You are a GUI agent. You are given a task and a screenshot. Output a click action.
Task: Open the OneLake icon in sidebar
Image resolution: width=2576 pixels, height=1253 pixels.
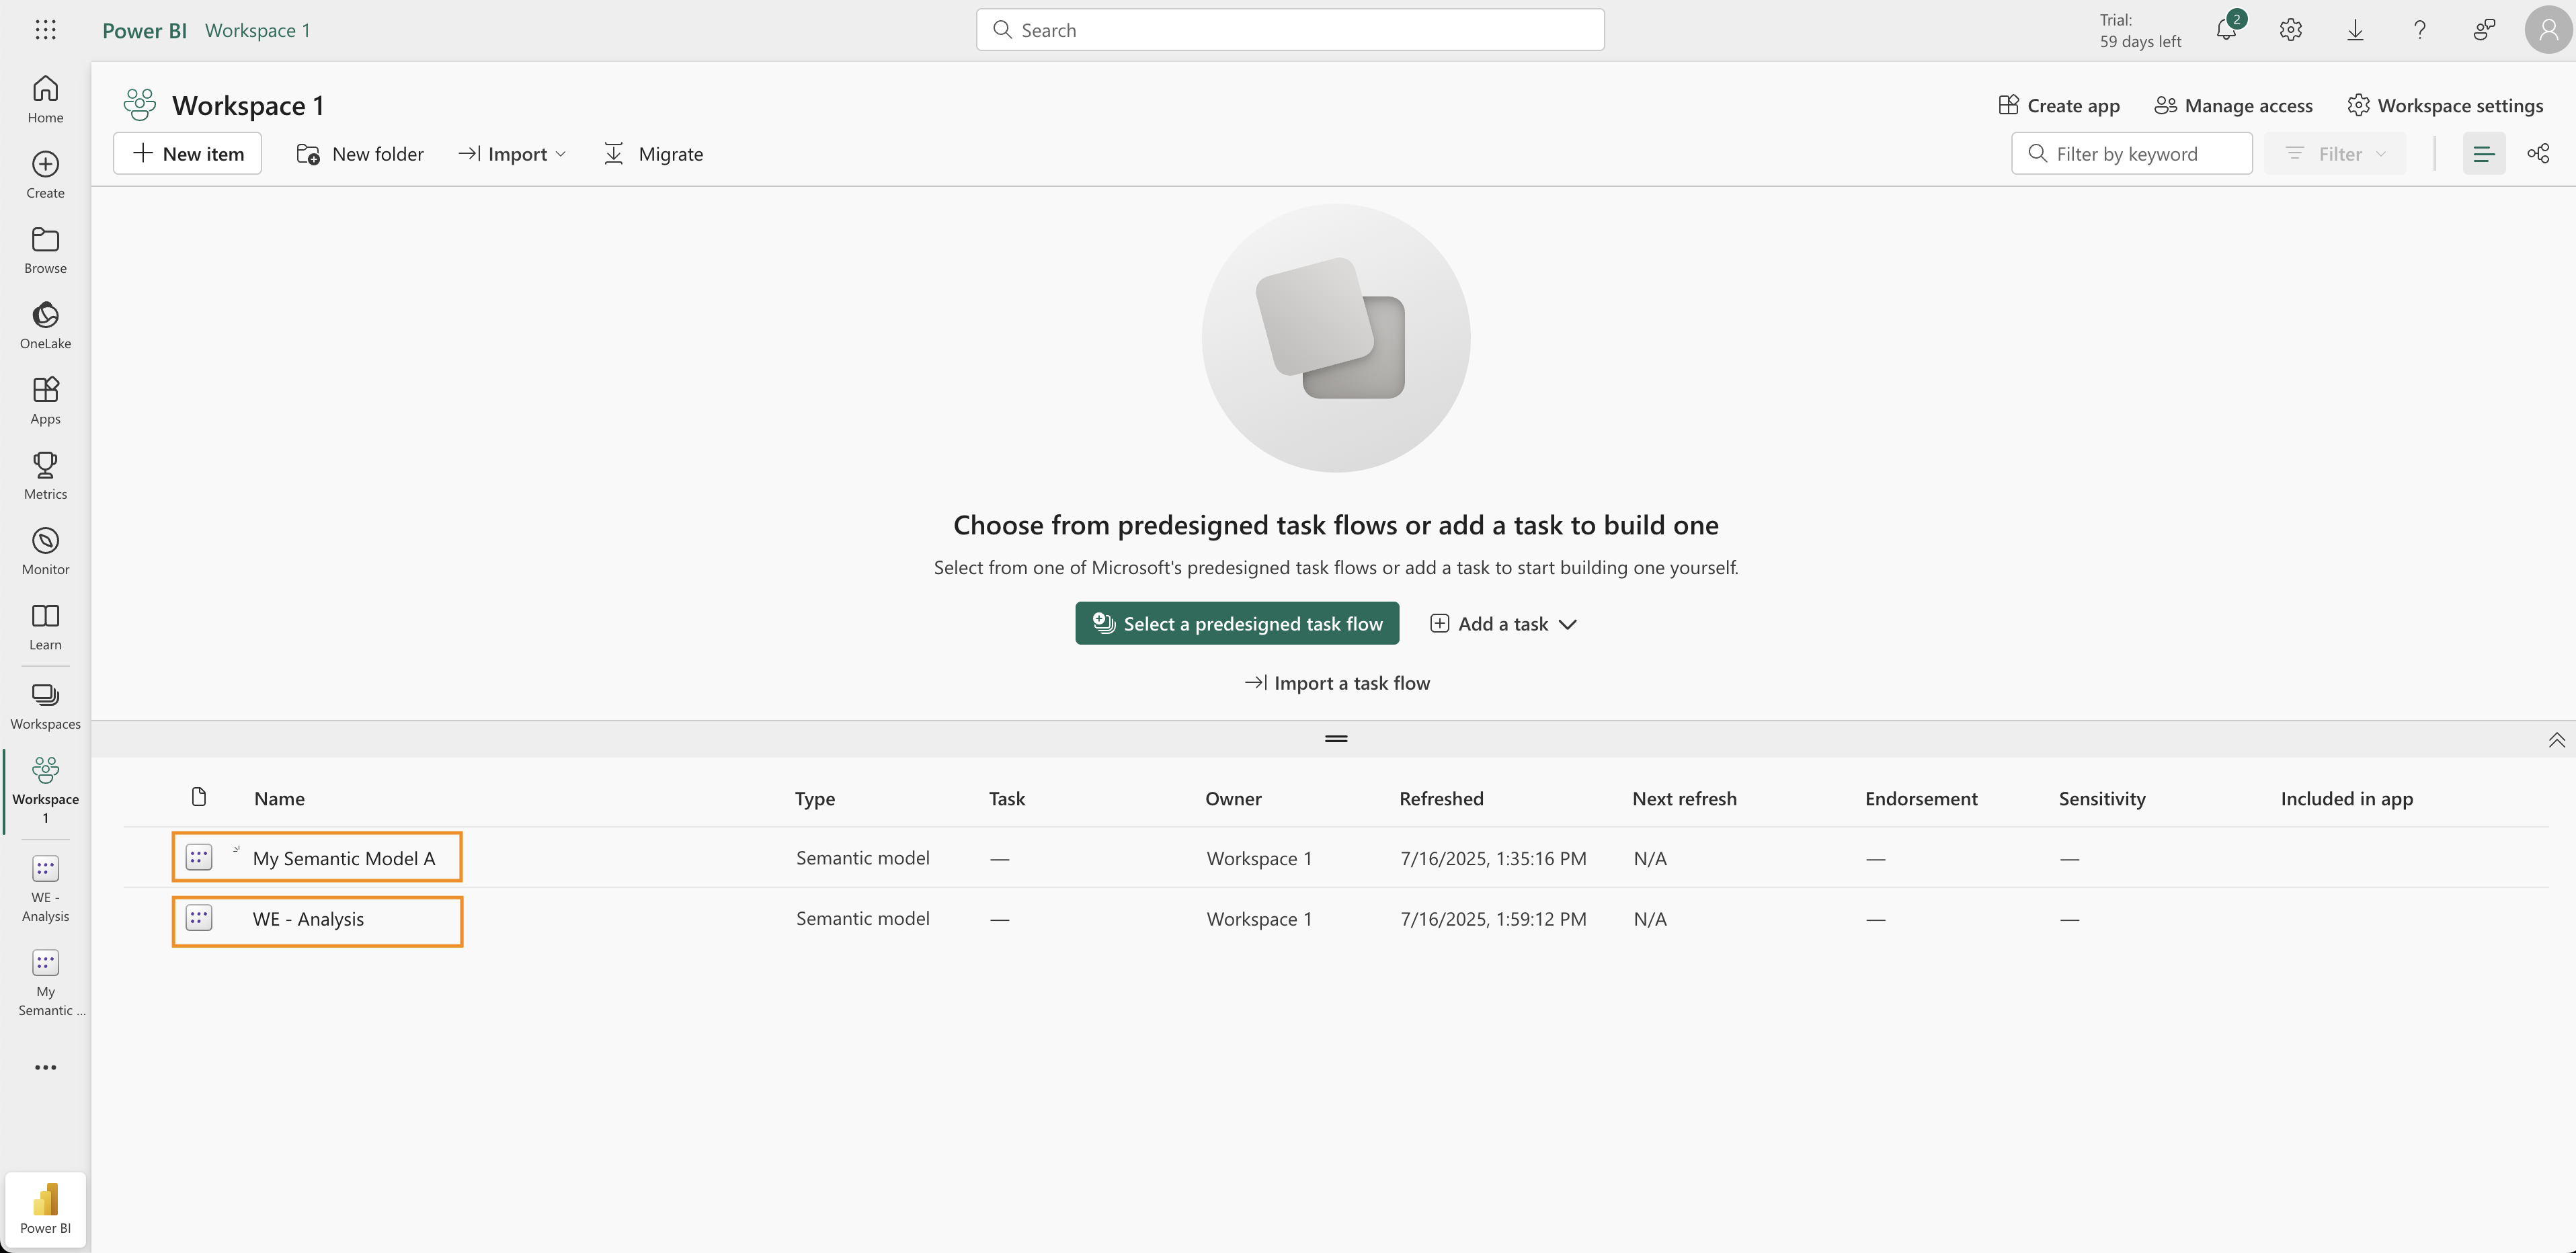[45, 325]
